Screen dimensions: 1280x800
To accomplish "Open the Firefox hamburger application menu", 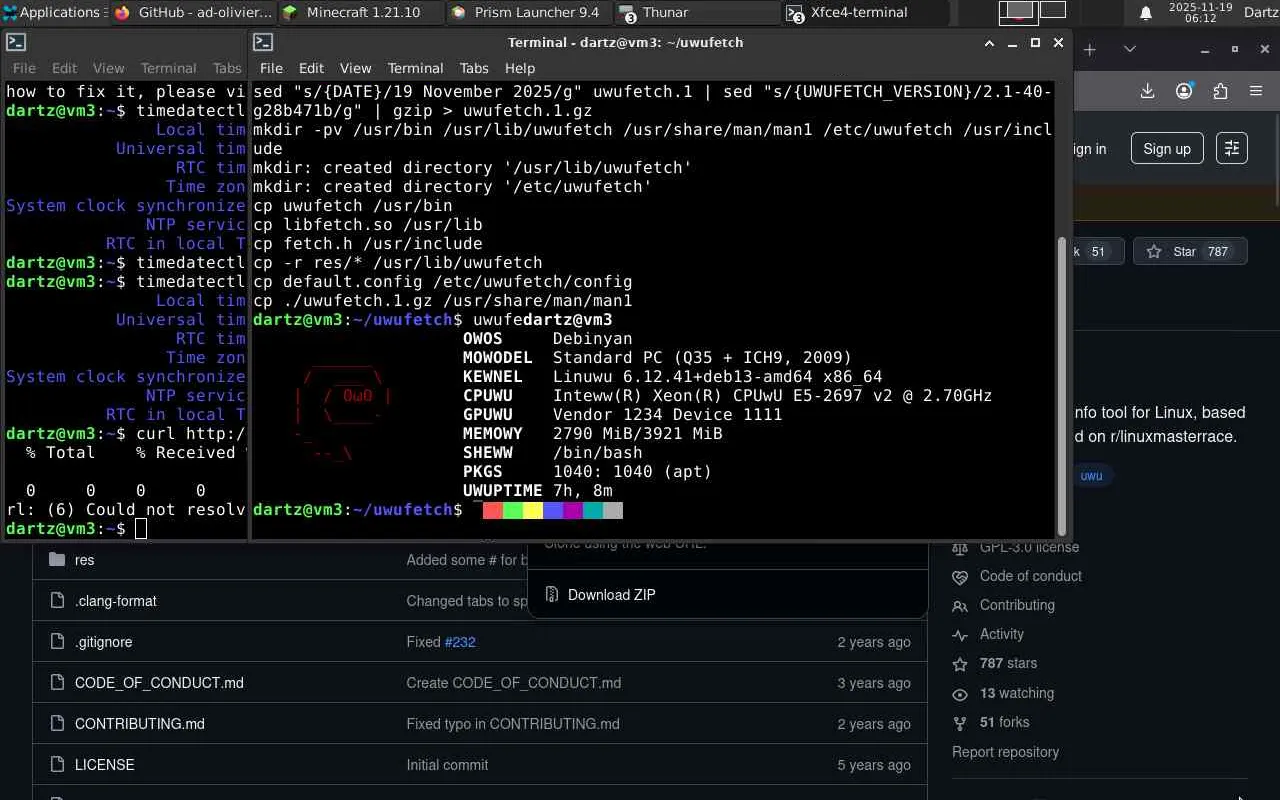I will pyautogui.click(x=1256, y=91).
